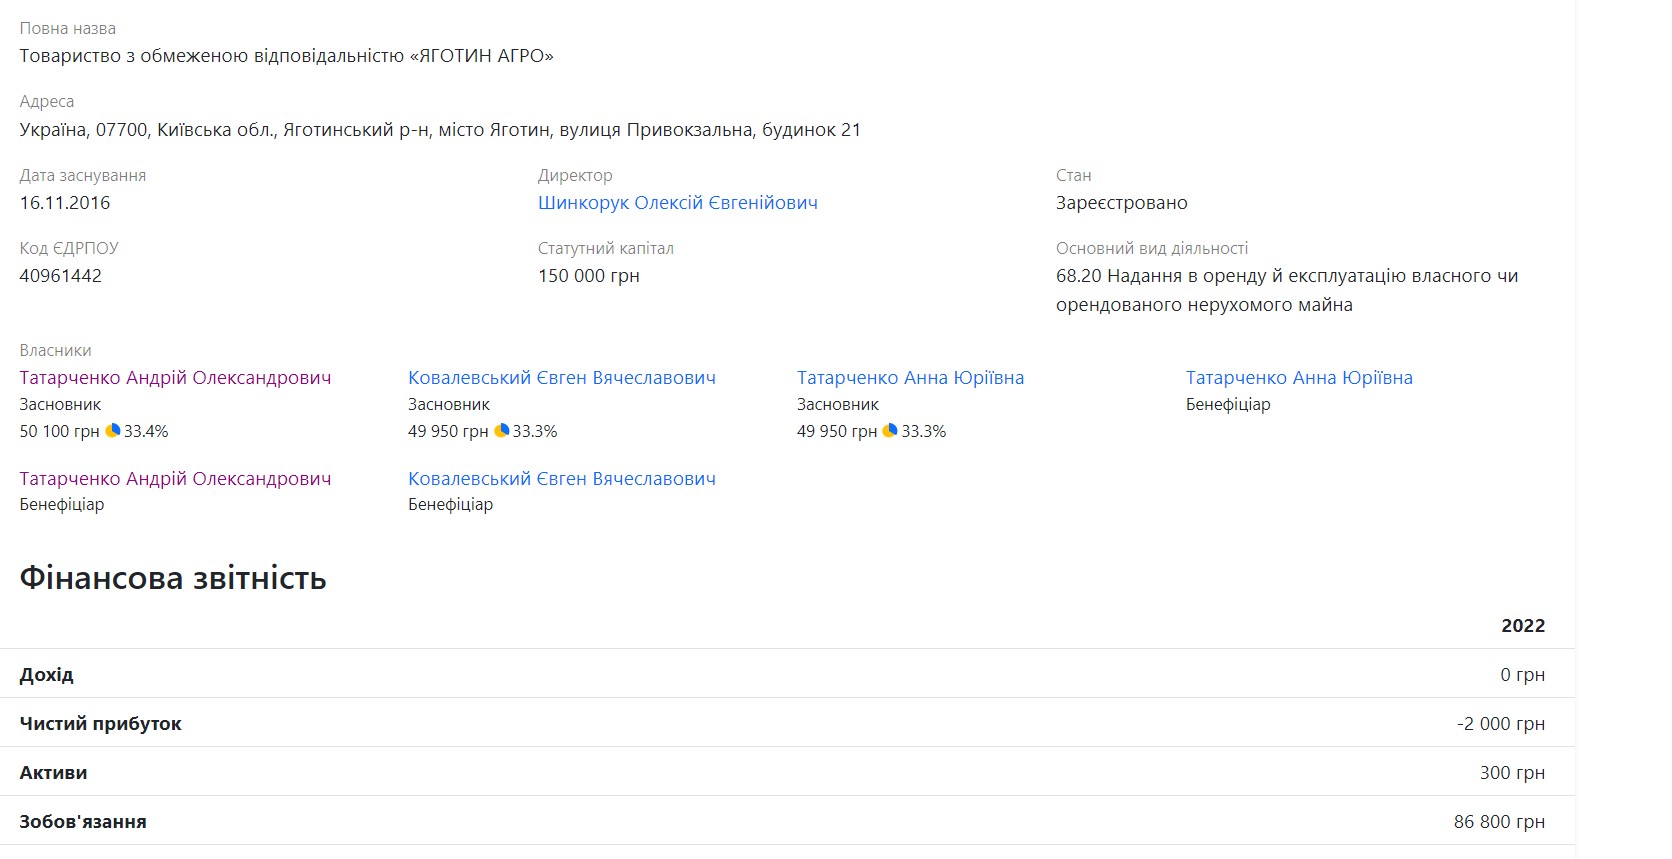Click the company address text

[x=440, y=130]
